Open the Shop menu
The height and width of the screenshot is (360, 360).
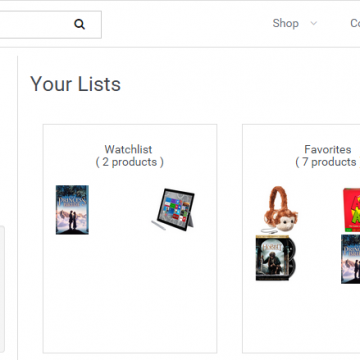285,23
